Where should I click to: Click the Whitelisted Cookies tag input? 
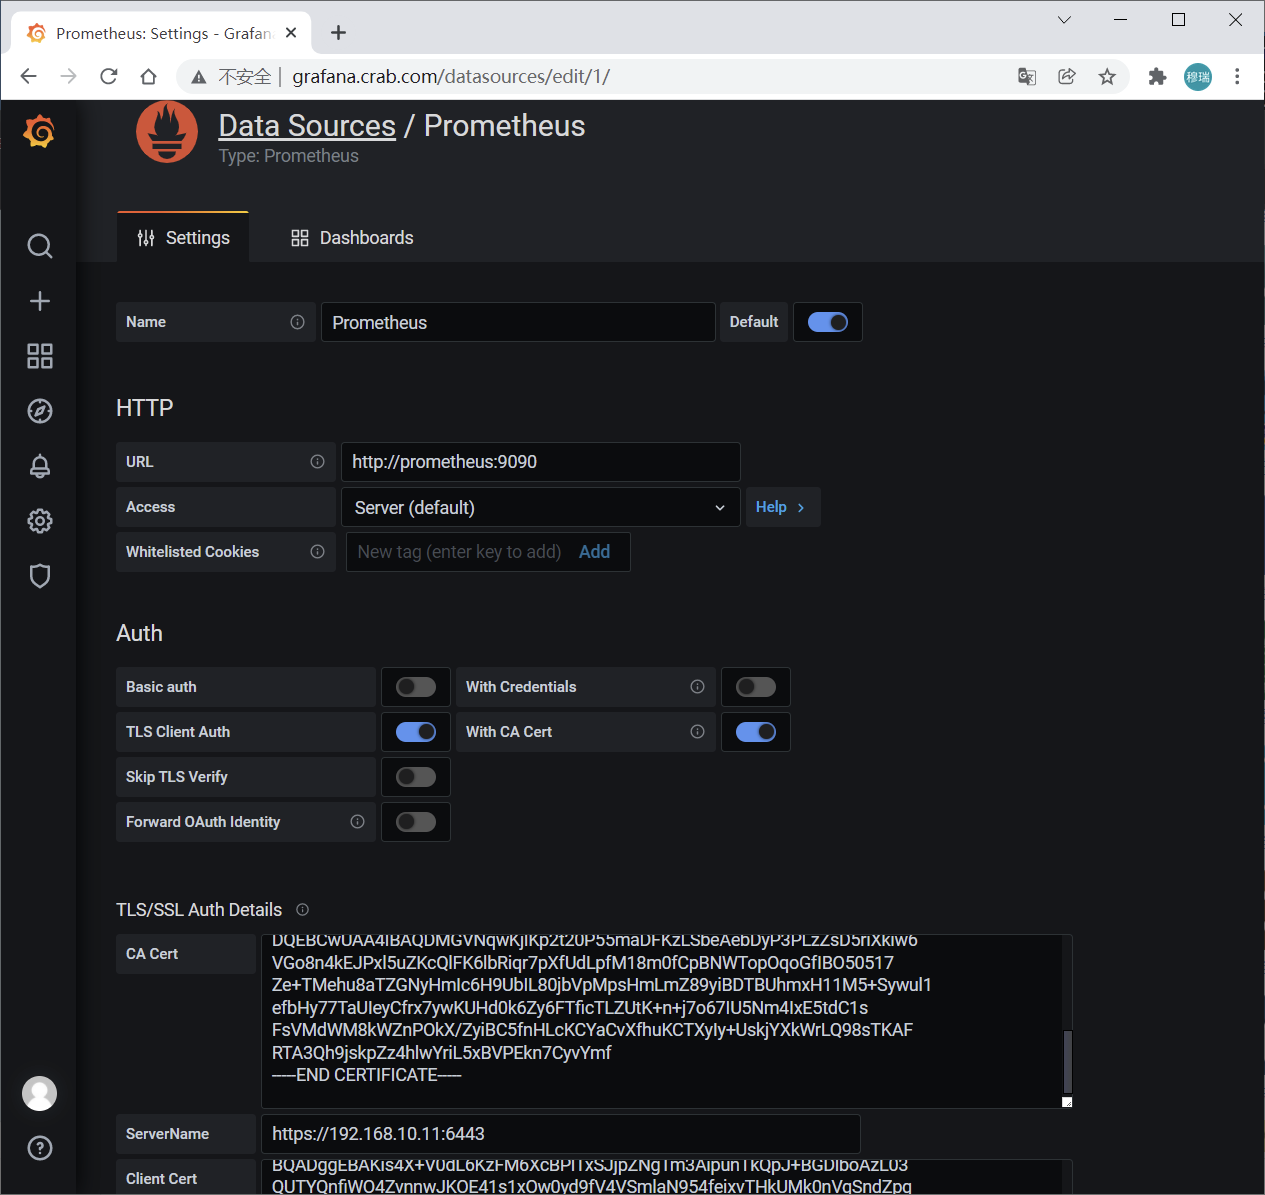[460, 552]
